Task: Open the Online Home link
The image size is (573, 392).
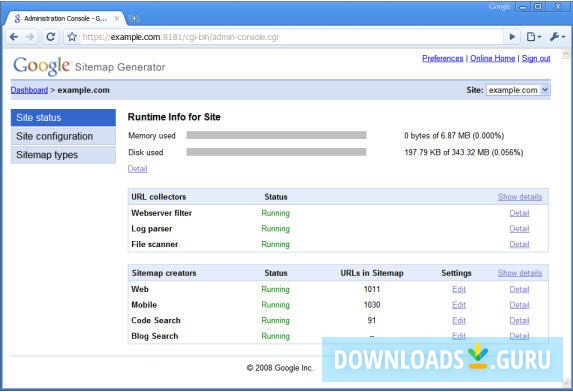Action: click(x=492, y=58)
